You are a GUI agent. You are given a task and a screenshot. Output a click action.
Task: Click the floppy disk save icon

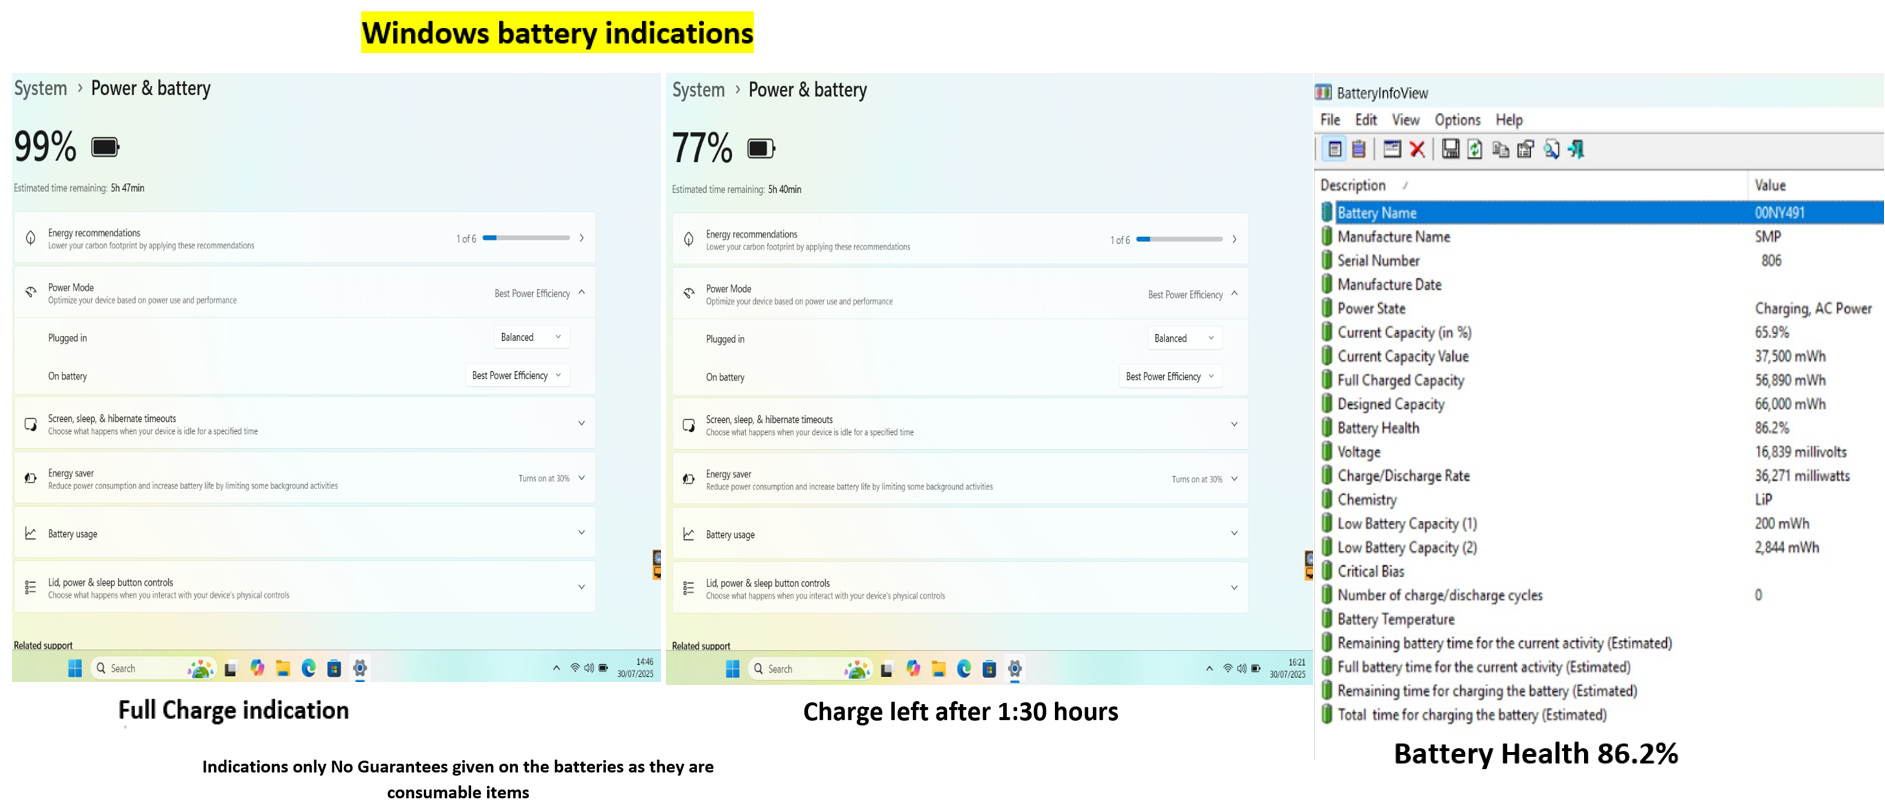[1450, 150]
